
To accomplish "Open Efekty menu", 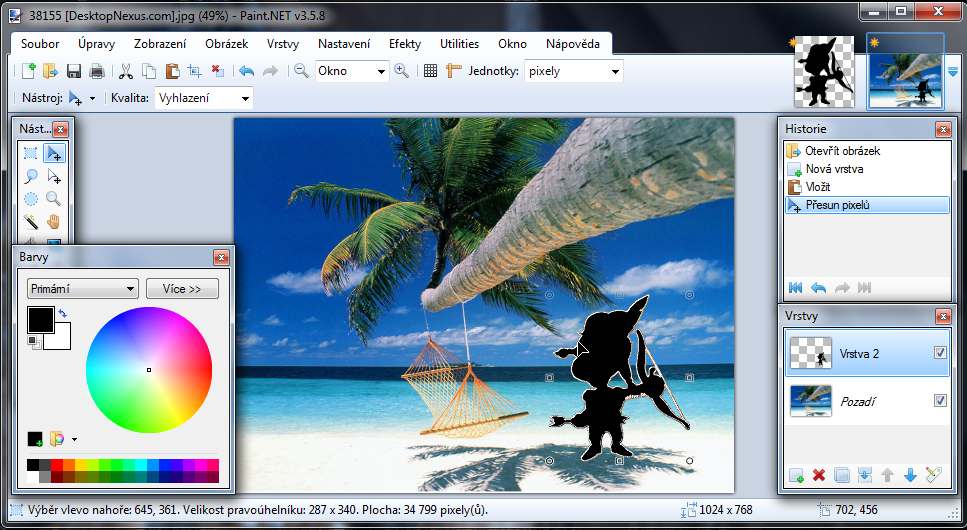I will click(x=405, y=44).
